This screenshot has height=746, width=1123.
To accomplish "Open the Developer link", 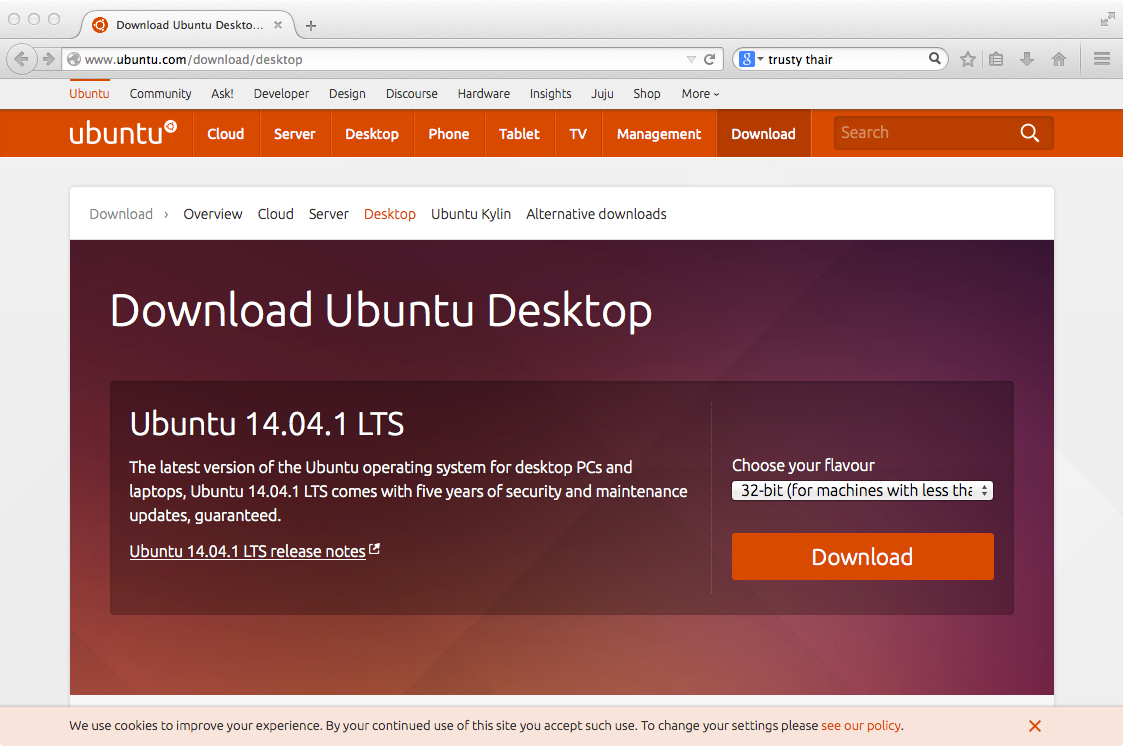I will (281, 94).
